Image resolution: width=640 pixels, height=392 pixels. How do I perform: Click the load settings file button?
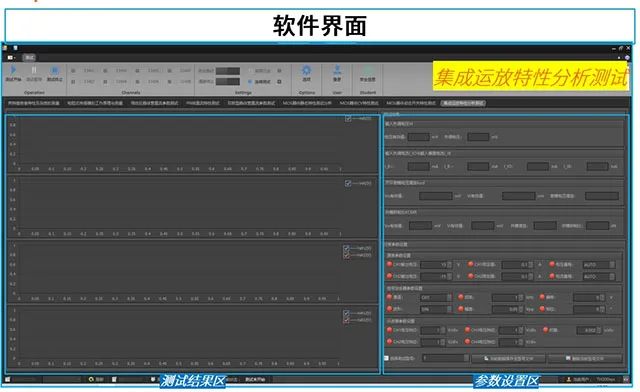tap(509, 359)
